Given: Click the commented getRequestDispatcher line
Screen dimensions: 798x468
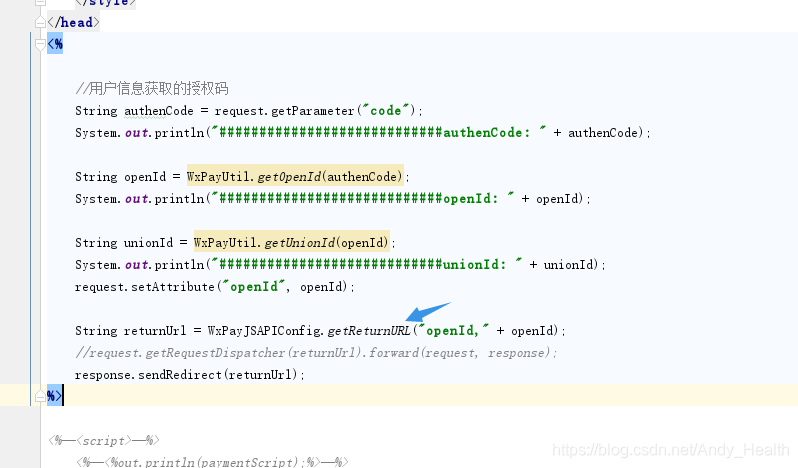Looking at the screenshot, I should 316,353.
